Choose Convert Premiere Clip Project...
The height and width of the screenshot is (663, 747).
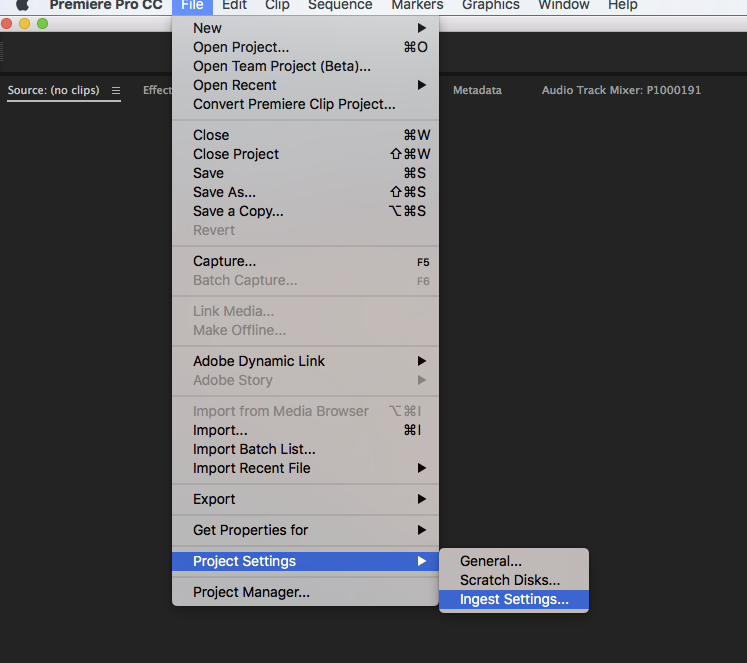tap(305, 104)
